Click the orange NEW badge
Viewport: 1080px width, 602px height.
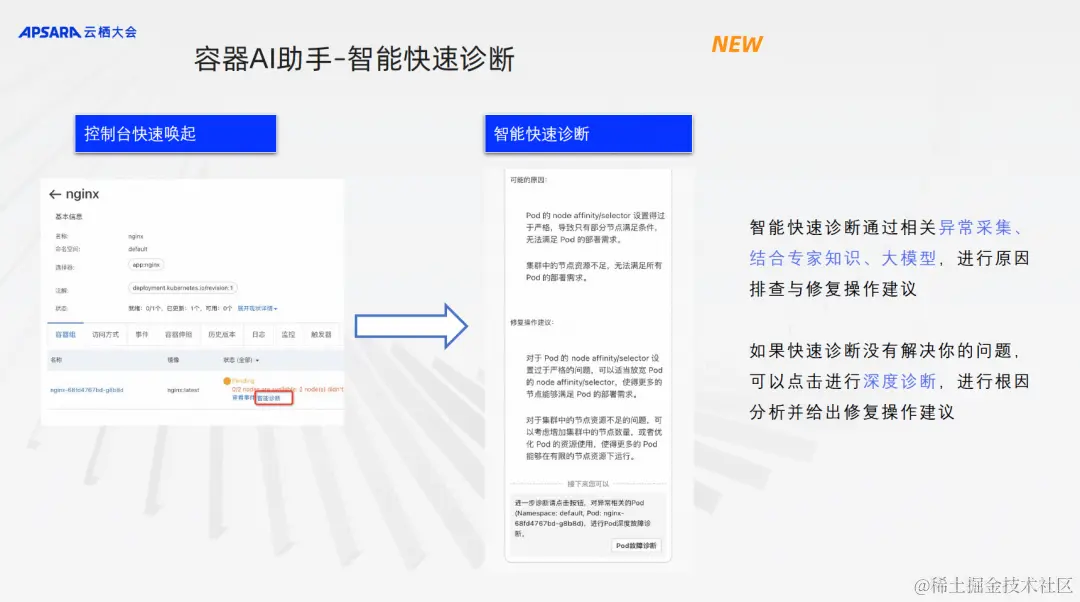[x=736, y=43]
